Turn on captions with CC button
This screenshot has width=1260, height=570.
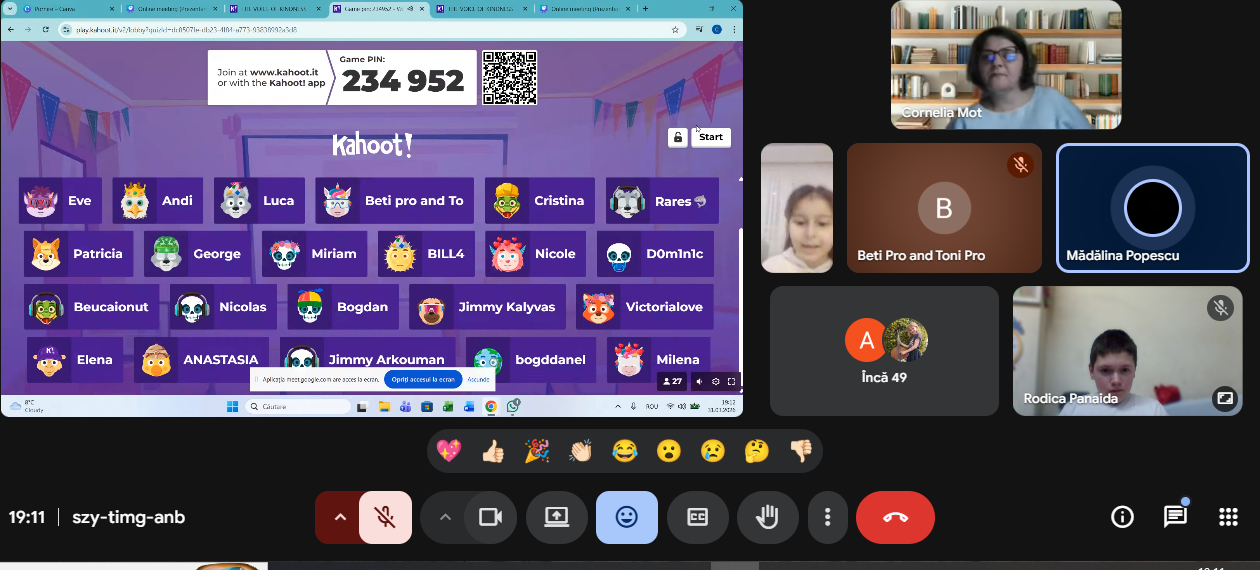697,517
